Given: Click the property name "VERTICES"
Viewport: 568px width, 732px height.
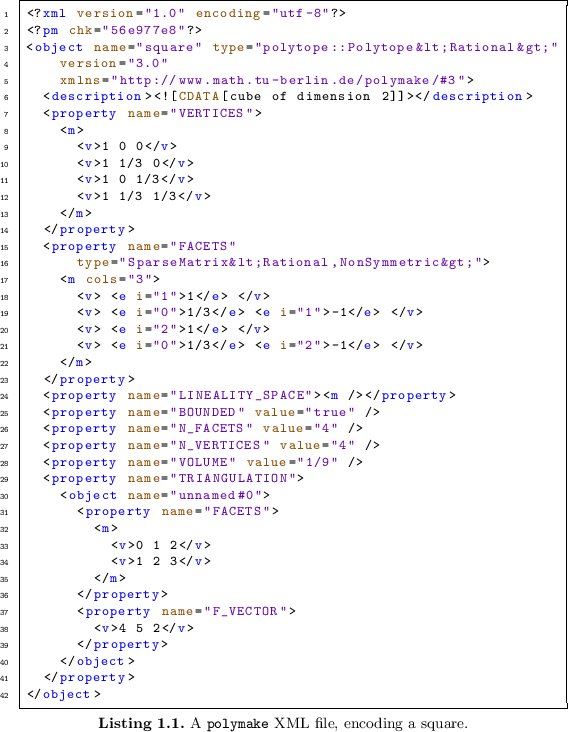Looking at the screenshot, I should tap(211, 113).
